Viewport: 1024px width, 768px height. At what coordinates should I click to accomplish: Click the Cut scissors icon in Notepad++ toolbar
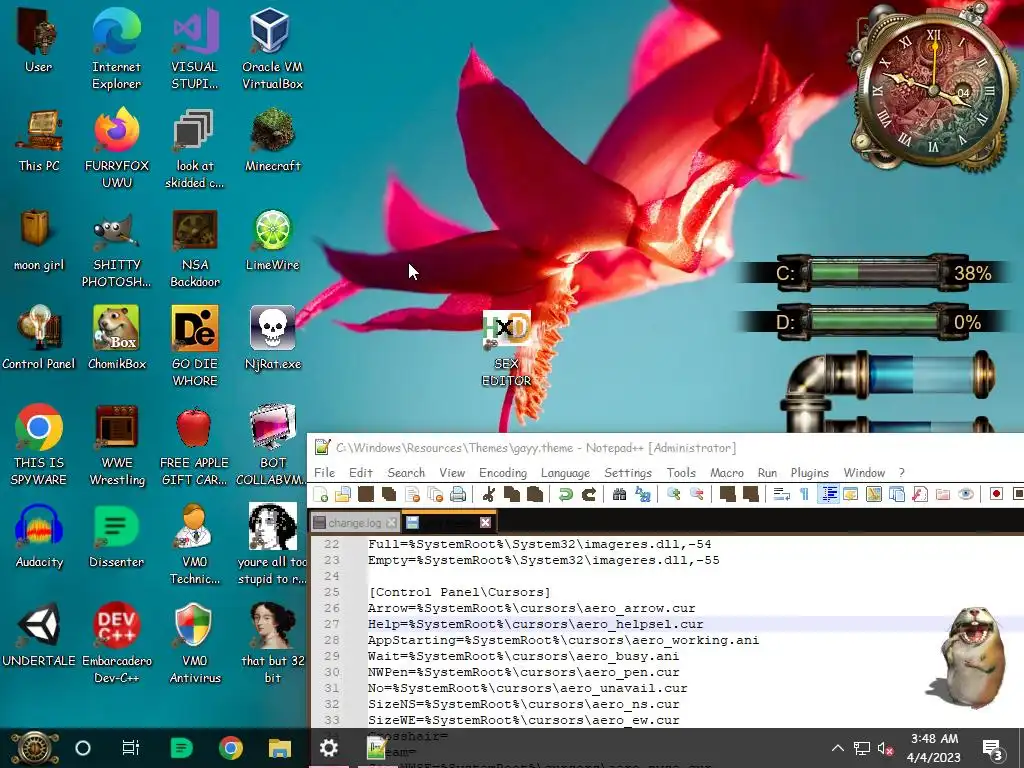tap(488, 494)
